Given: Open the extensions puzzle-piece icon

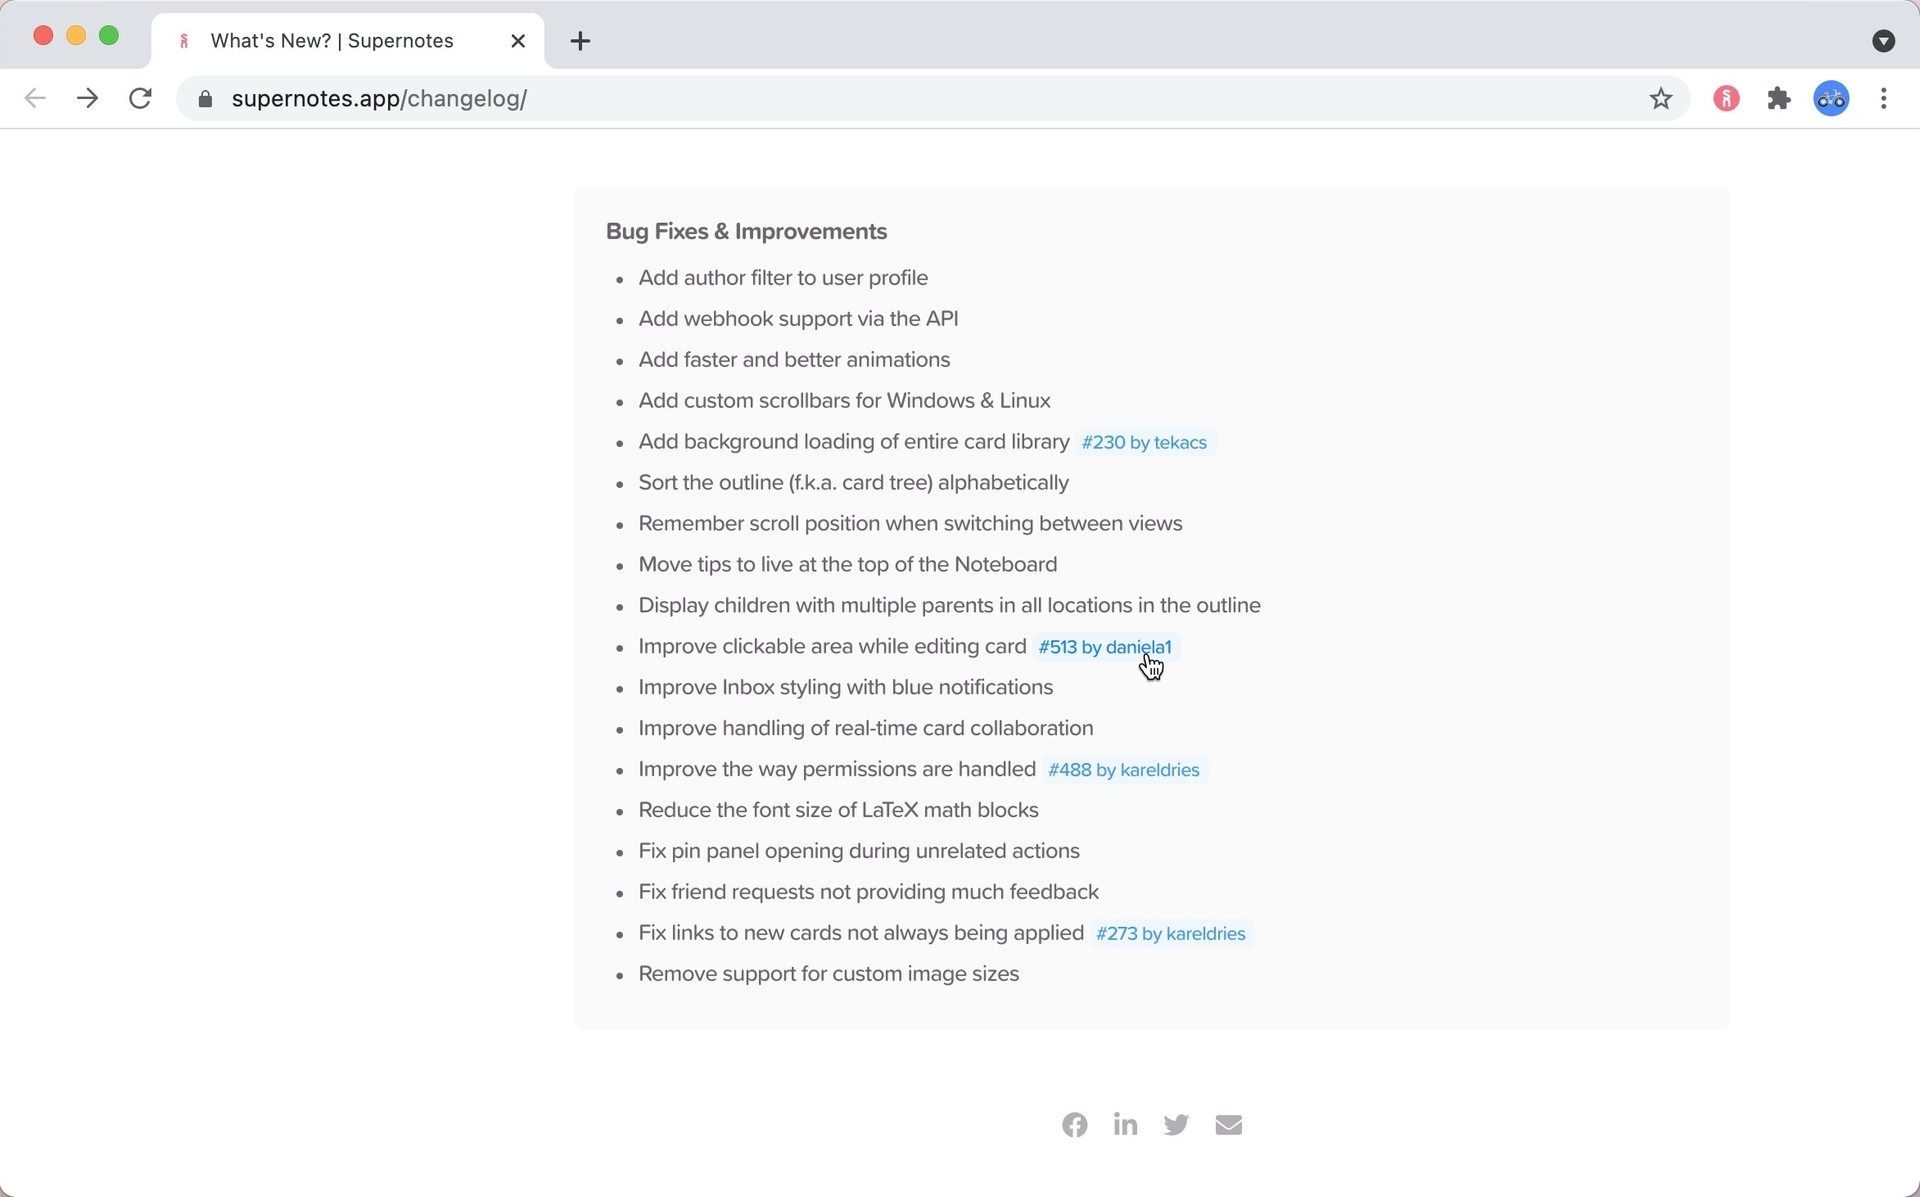Looking at the screenshot, I should tap(1779, 98).
